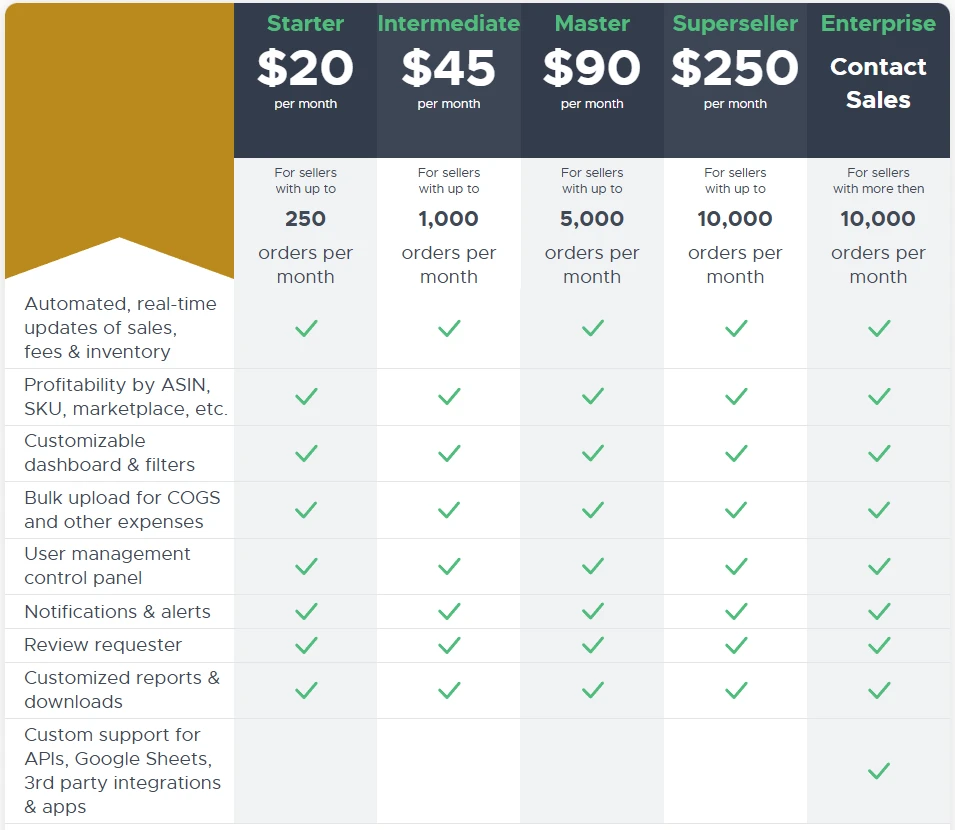Click Intermediate checkmark for Review requester
Viewport: 955px width, 830px height.
449,645
